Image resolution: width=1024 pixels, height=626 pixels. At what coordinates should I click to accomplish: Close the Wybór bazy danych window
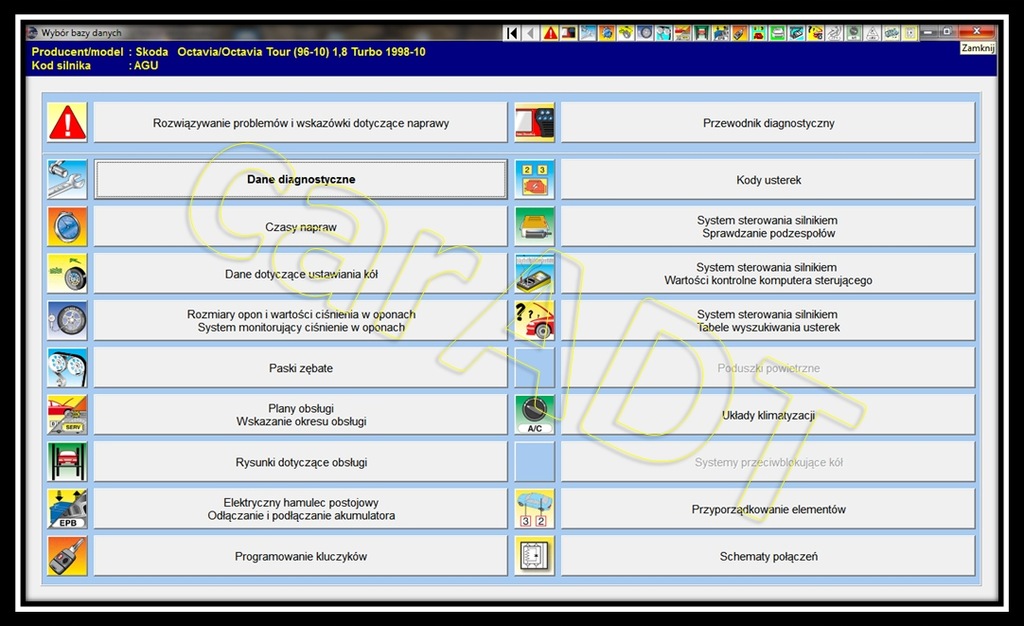[x=977, y=31]
